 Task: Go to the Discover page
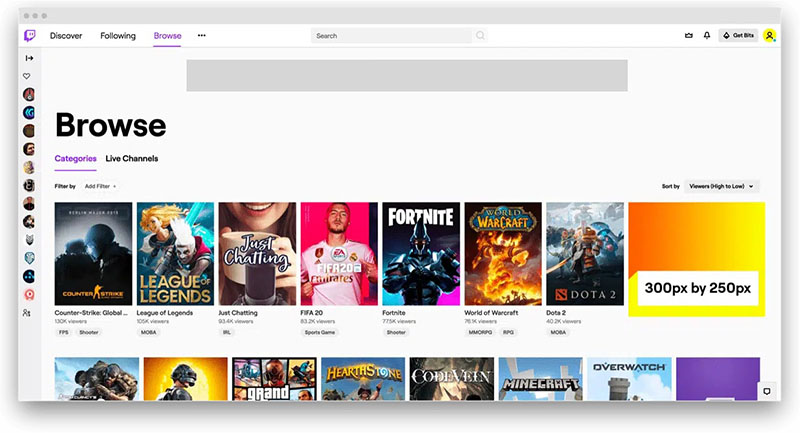tap(66, 36)
